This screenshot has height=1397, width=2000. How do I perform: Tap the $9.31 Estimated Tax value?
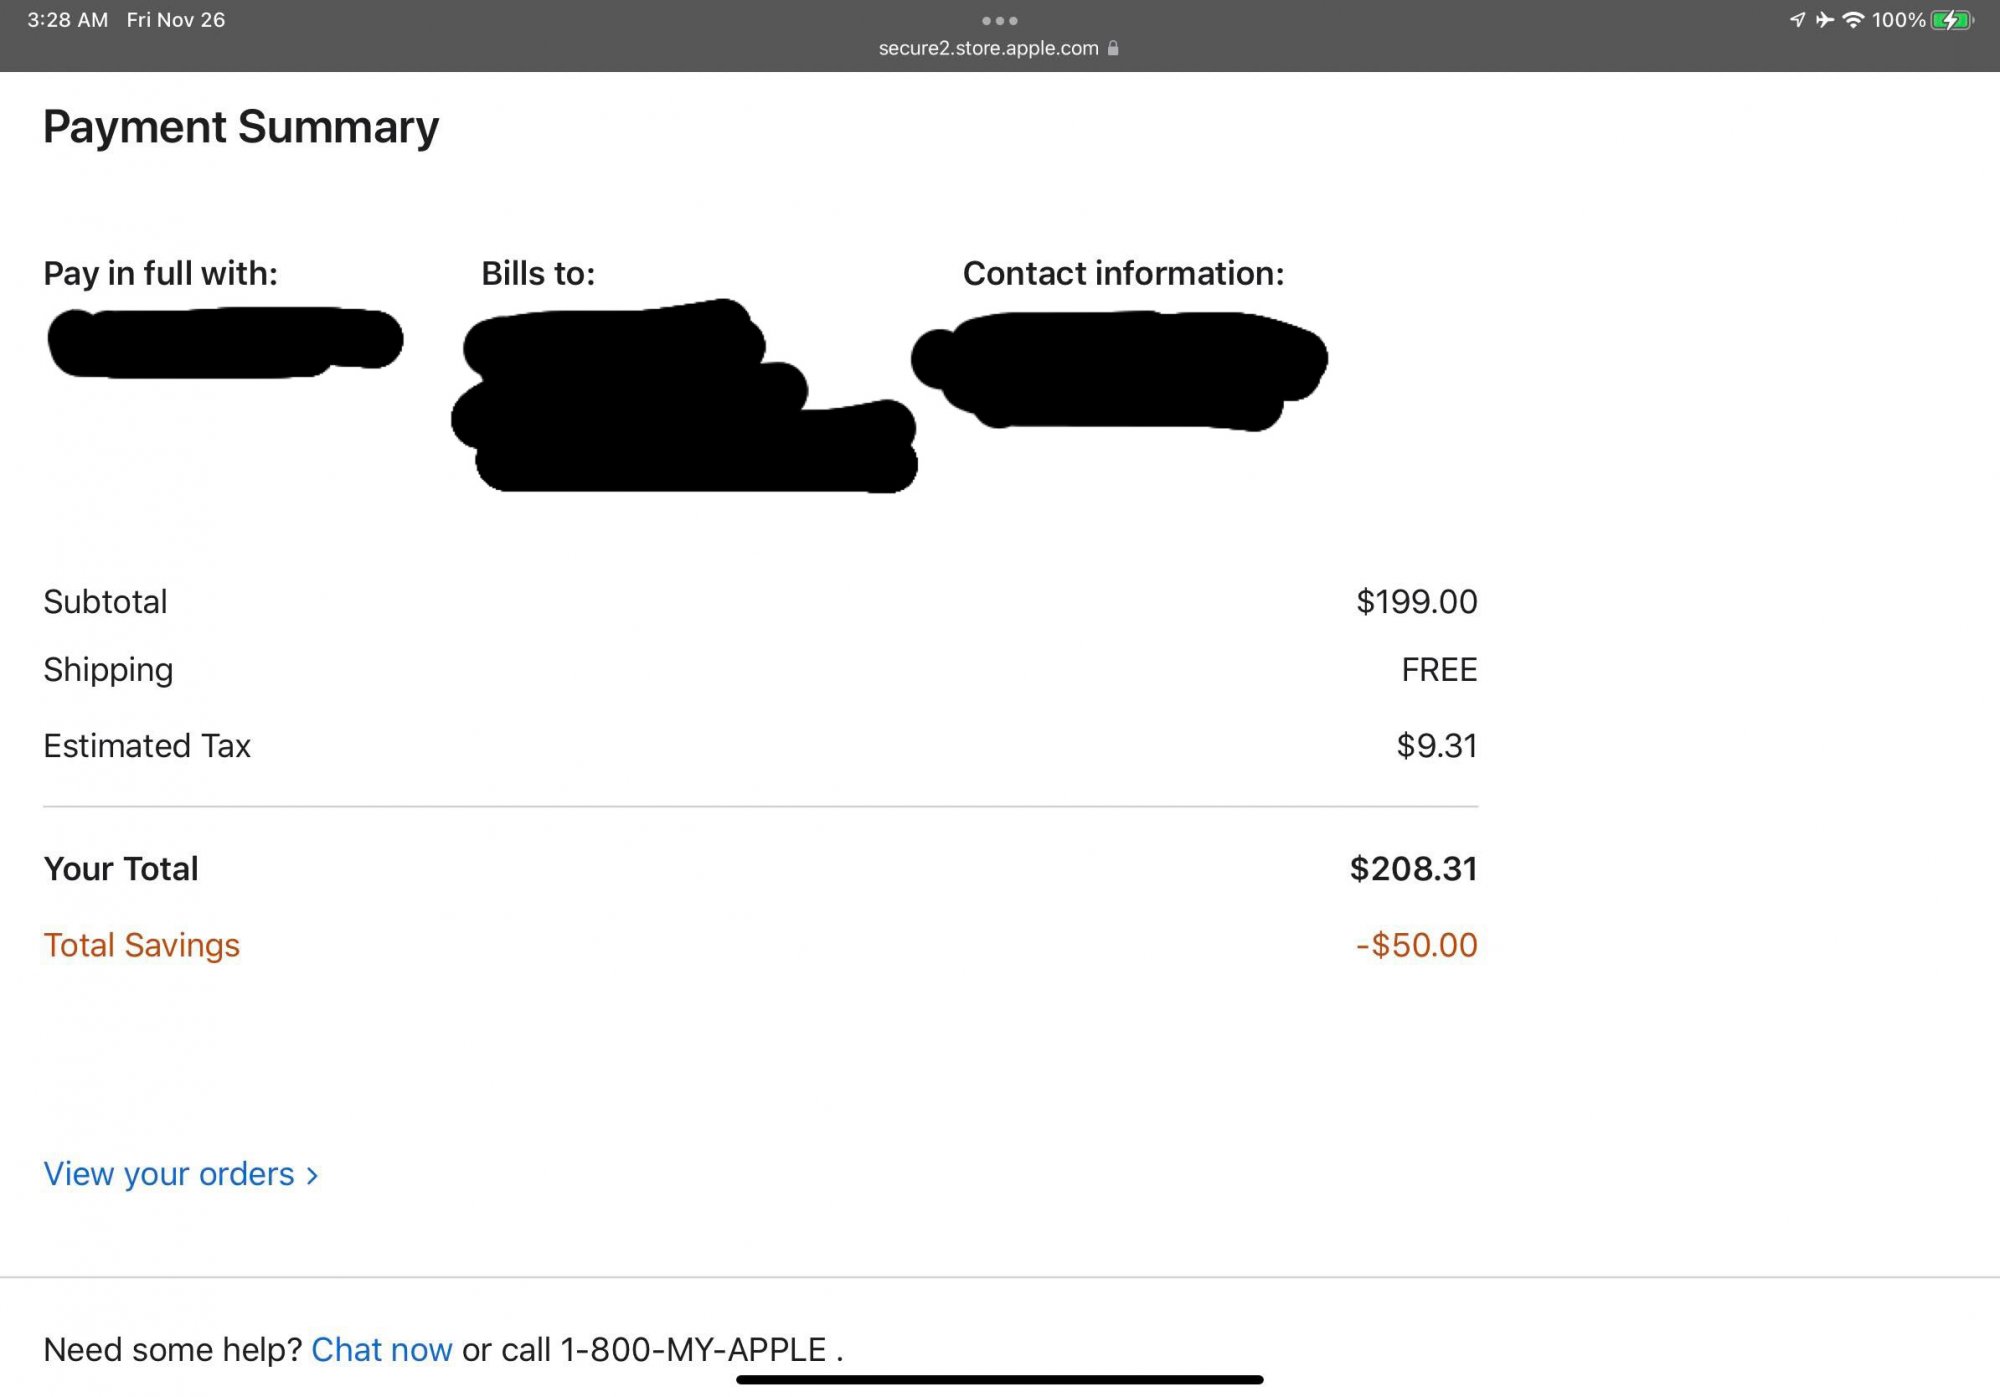coord(1436,746)
